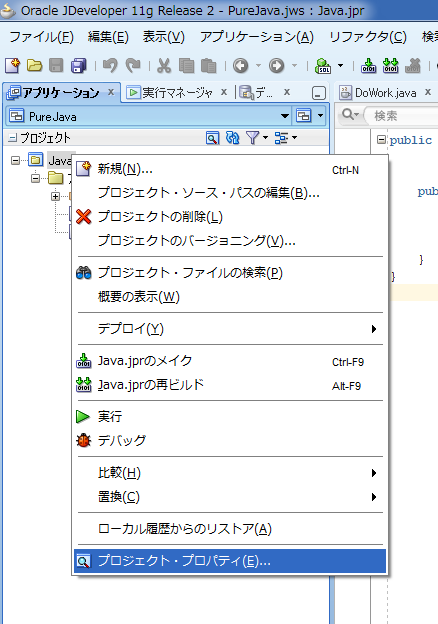The width and height of the screenshot is (438, 624).
Task: Click the disabled Cancel Build icon
Action: pyautogui.click(x=413, y=65)
